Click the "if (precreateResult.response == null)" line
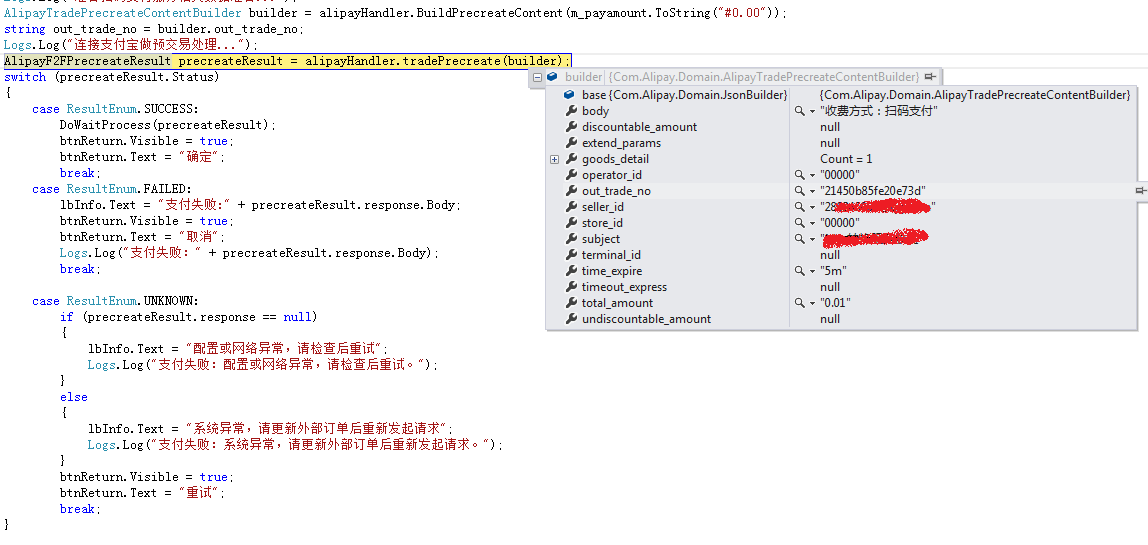 (188, 317)
